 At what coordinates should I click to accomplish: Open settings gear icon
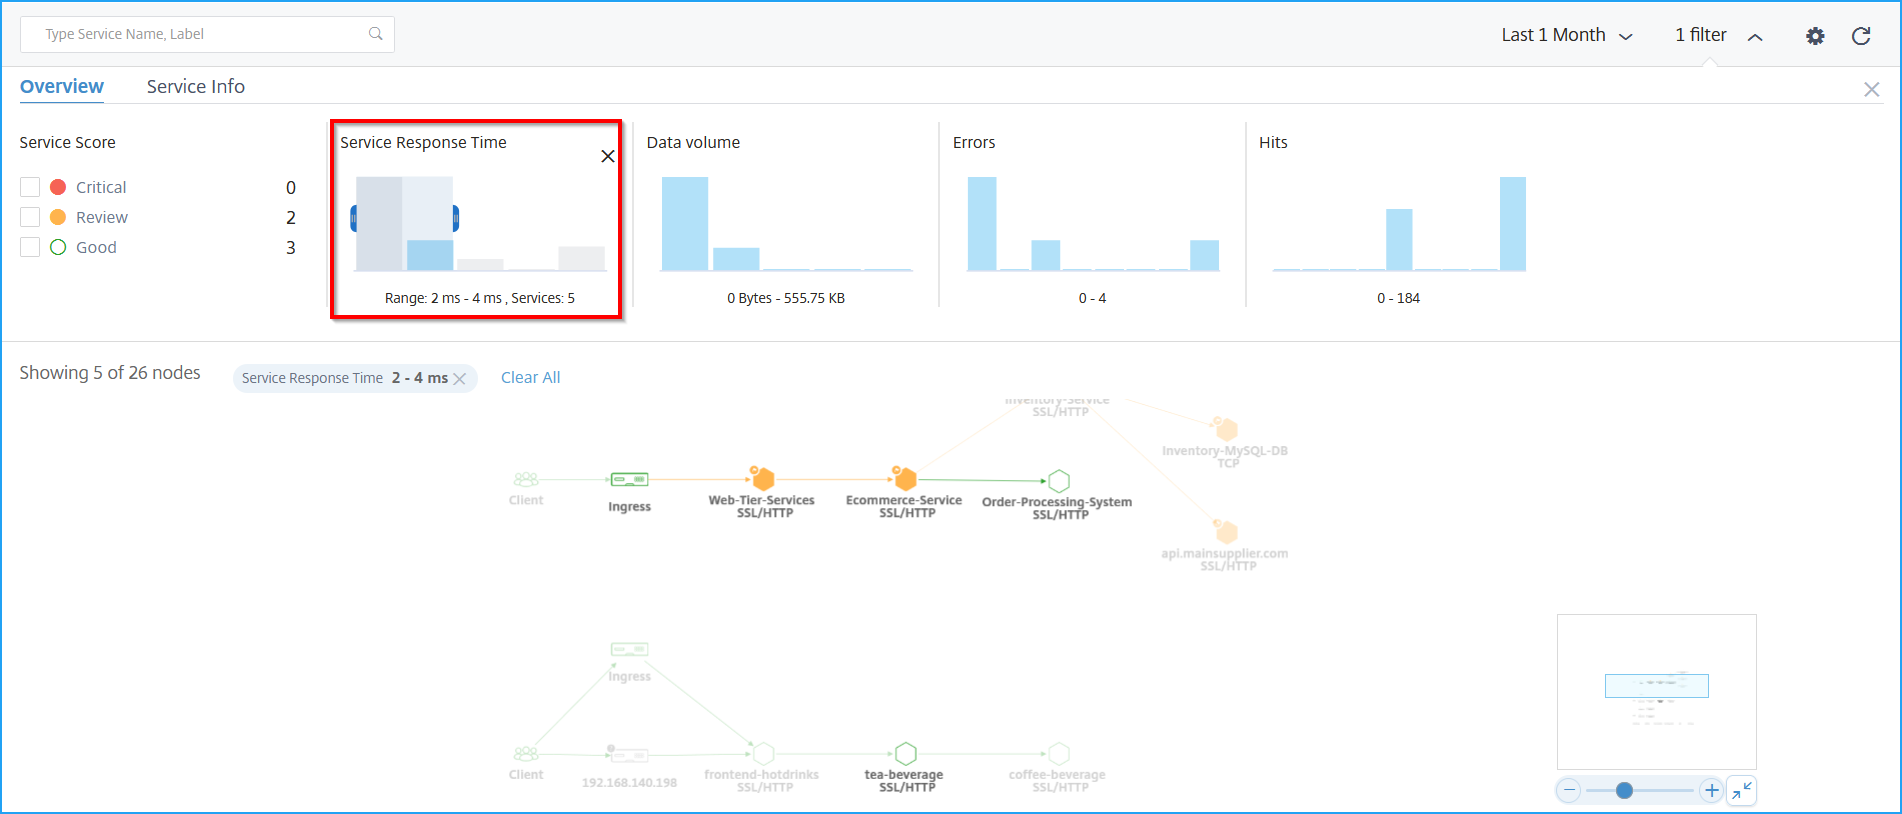point(1815,36)
